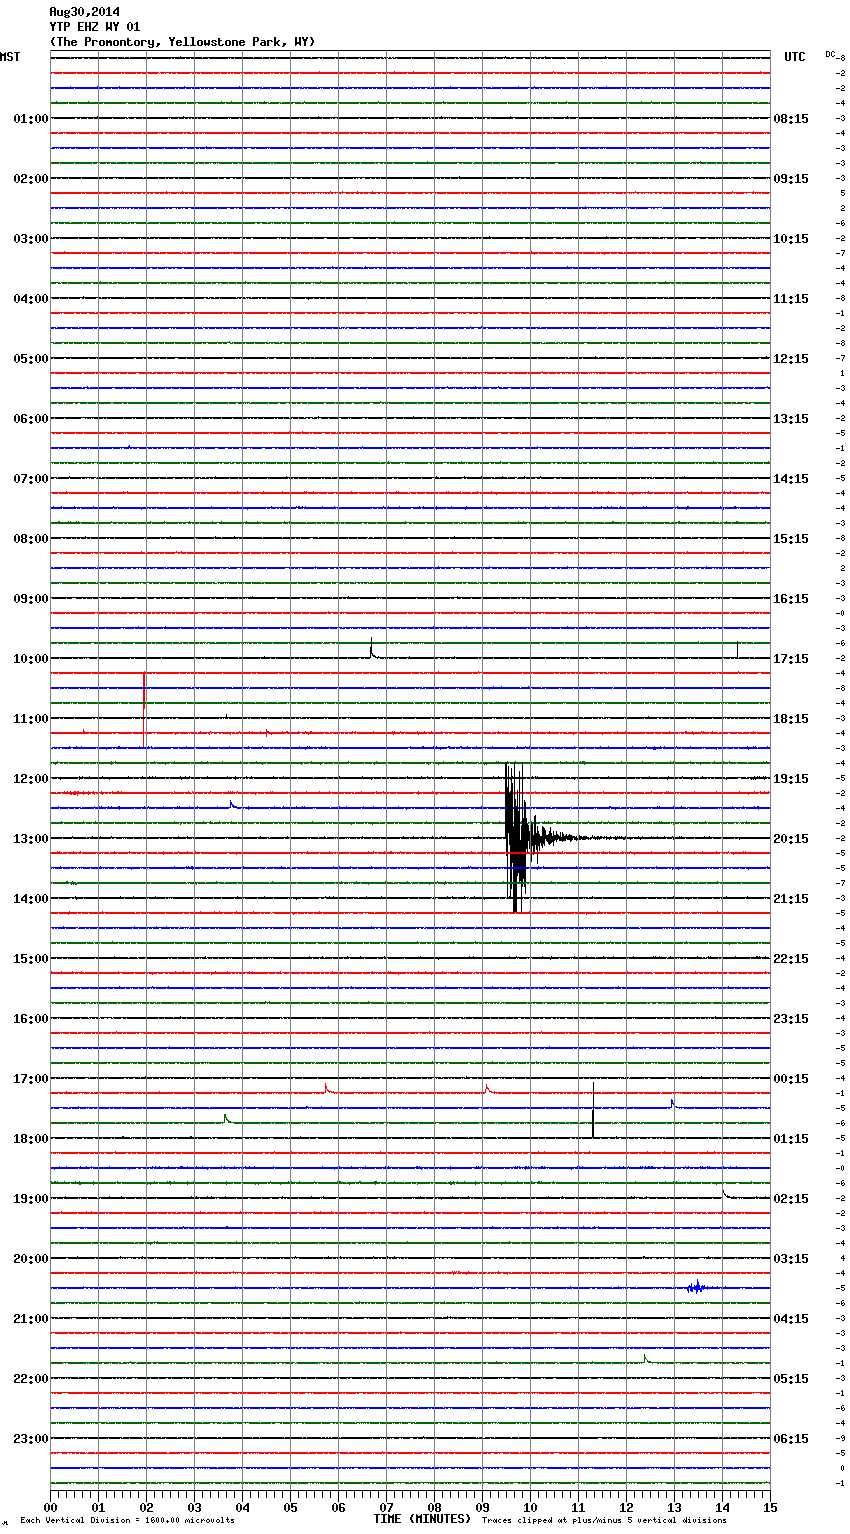
Task: Click the MST label "08:00"
Action: tap(31, 539)
